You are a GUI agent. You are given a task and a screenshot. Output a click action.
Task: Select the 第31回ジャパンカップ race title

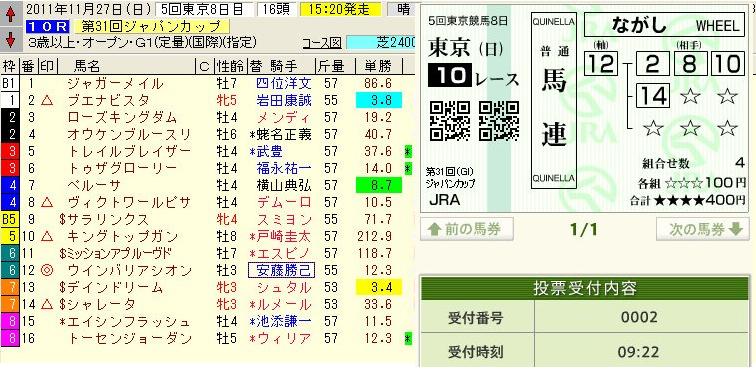(x=152, y=27)
